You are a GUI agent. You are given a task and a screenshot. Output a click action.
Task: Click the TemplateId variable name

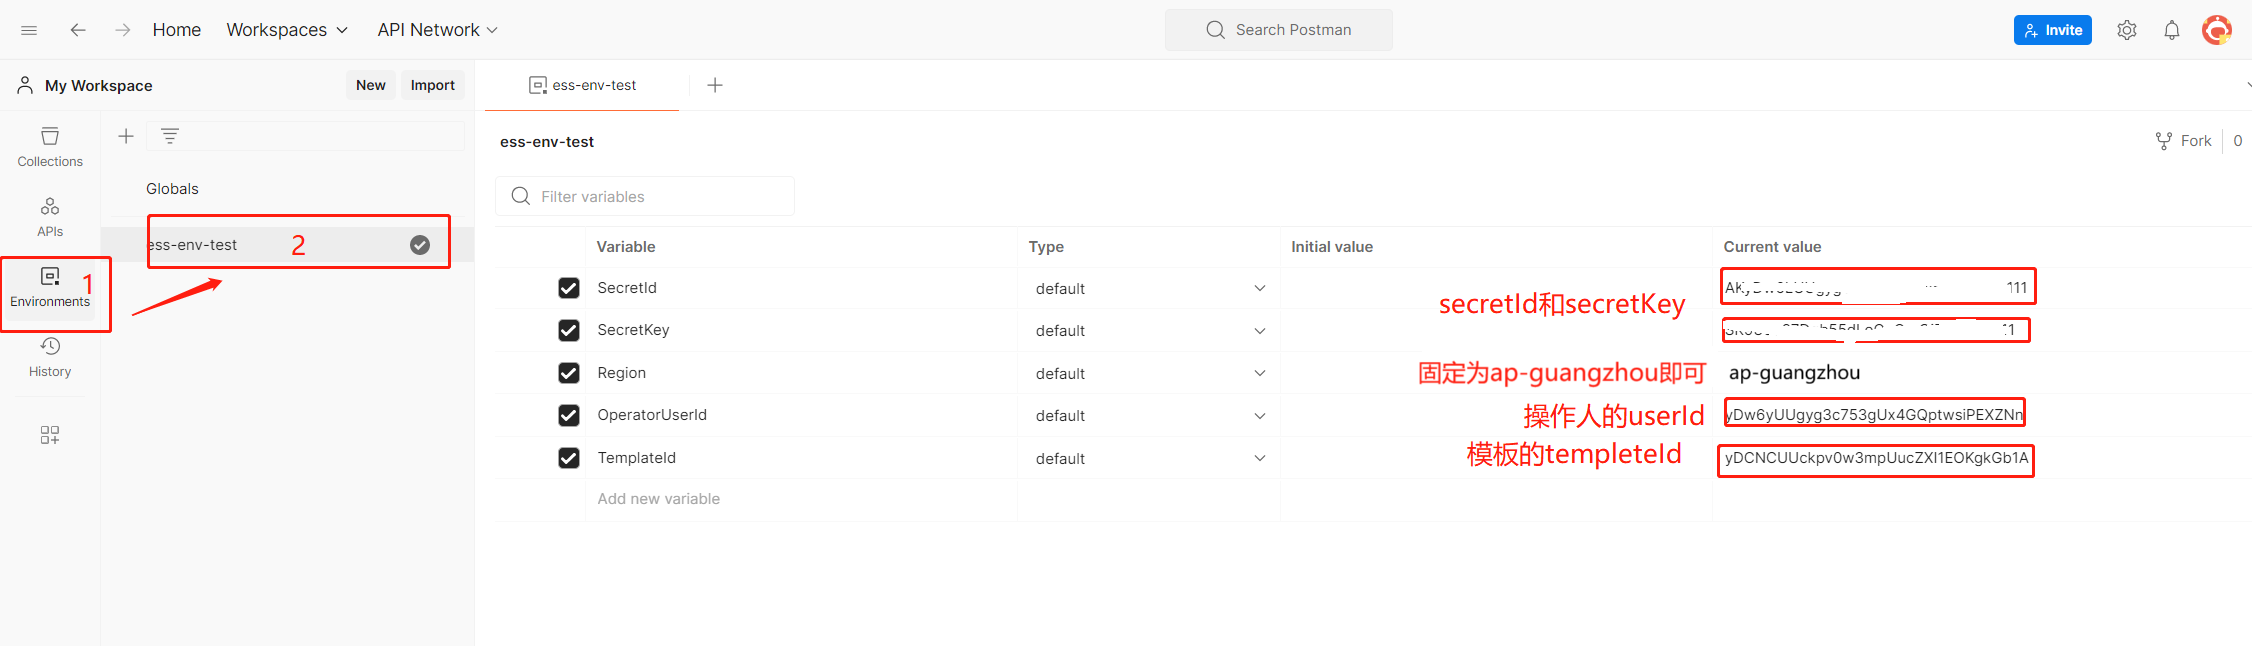point(637,458)
